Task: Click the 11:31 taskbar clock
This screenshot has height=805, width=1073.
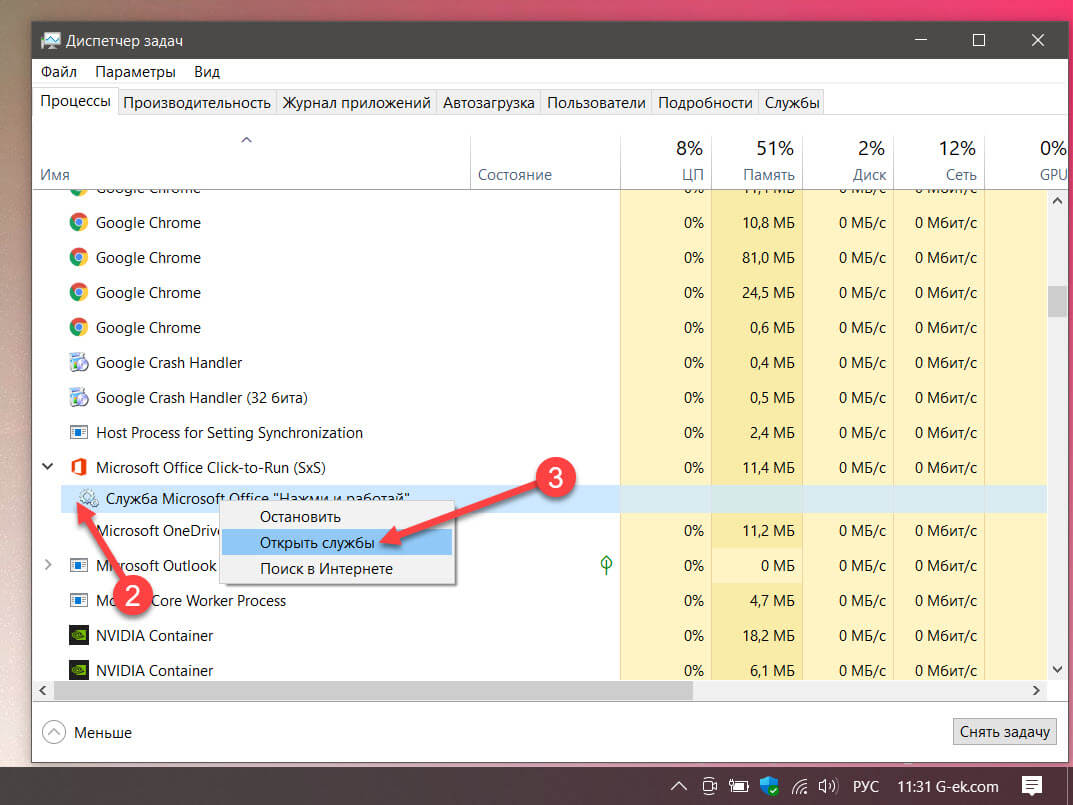Action: click(x=914, y=787)
